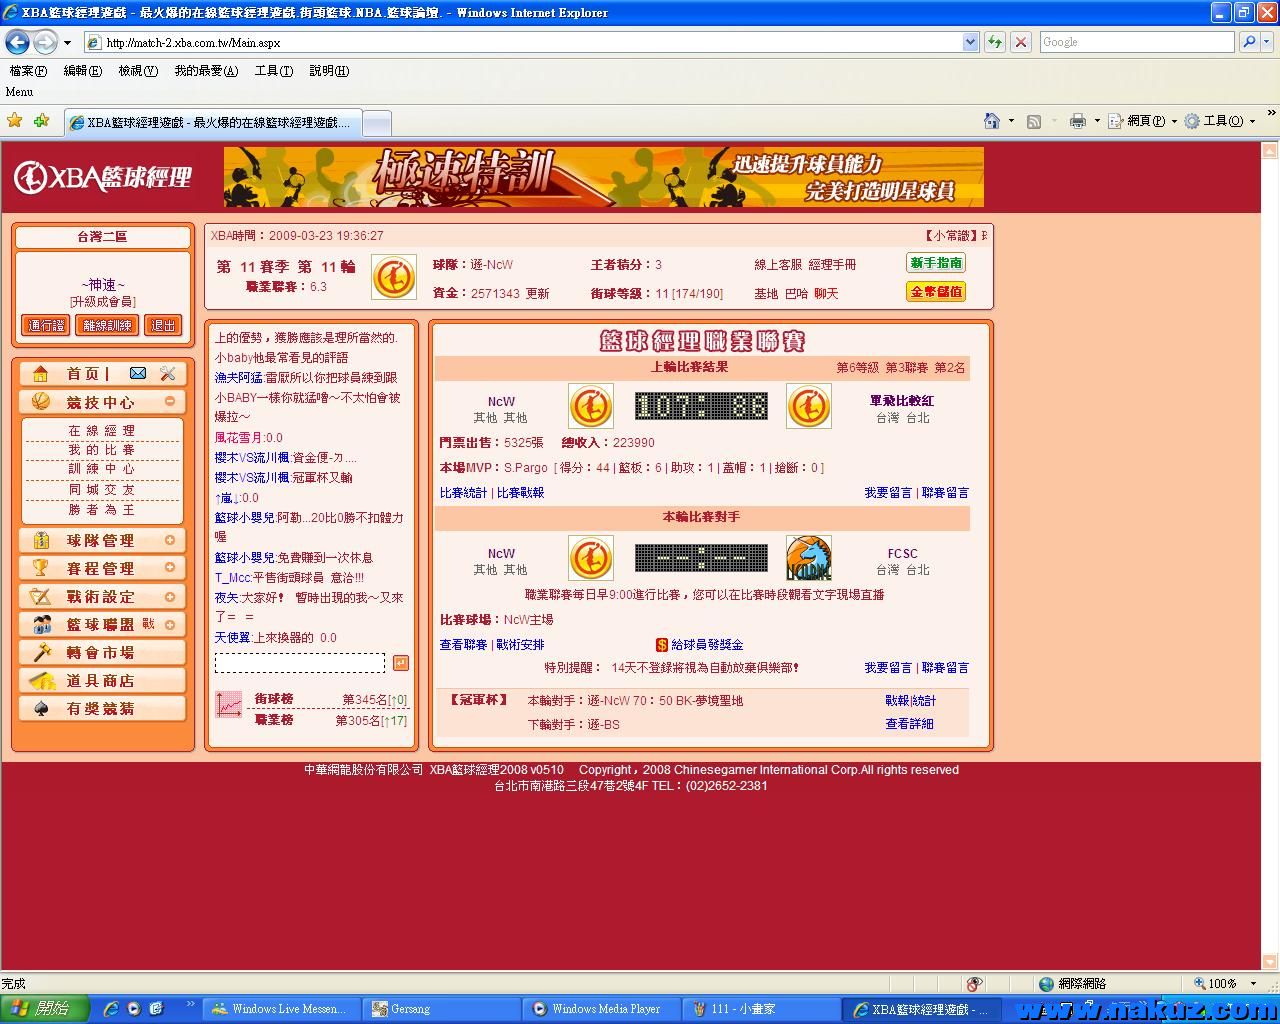Open the 道具商店 item shop menu
The height and width of the screenshot is (1024, 1280).
[x=102, y=680]
